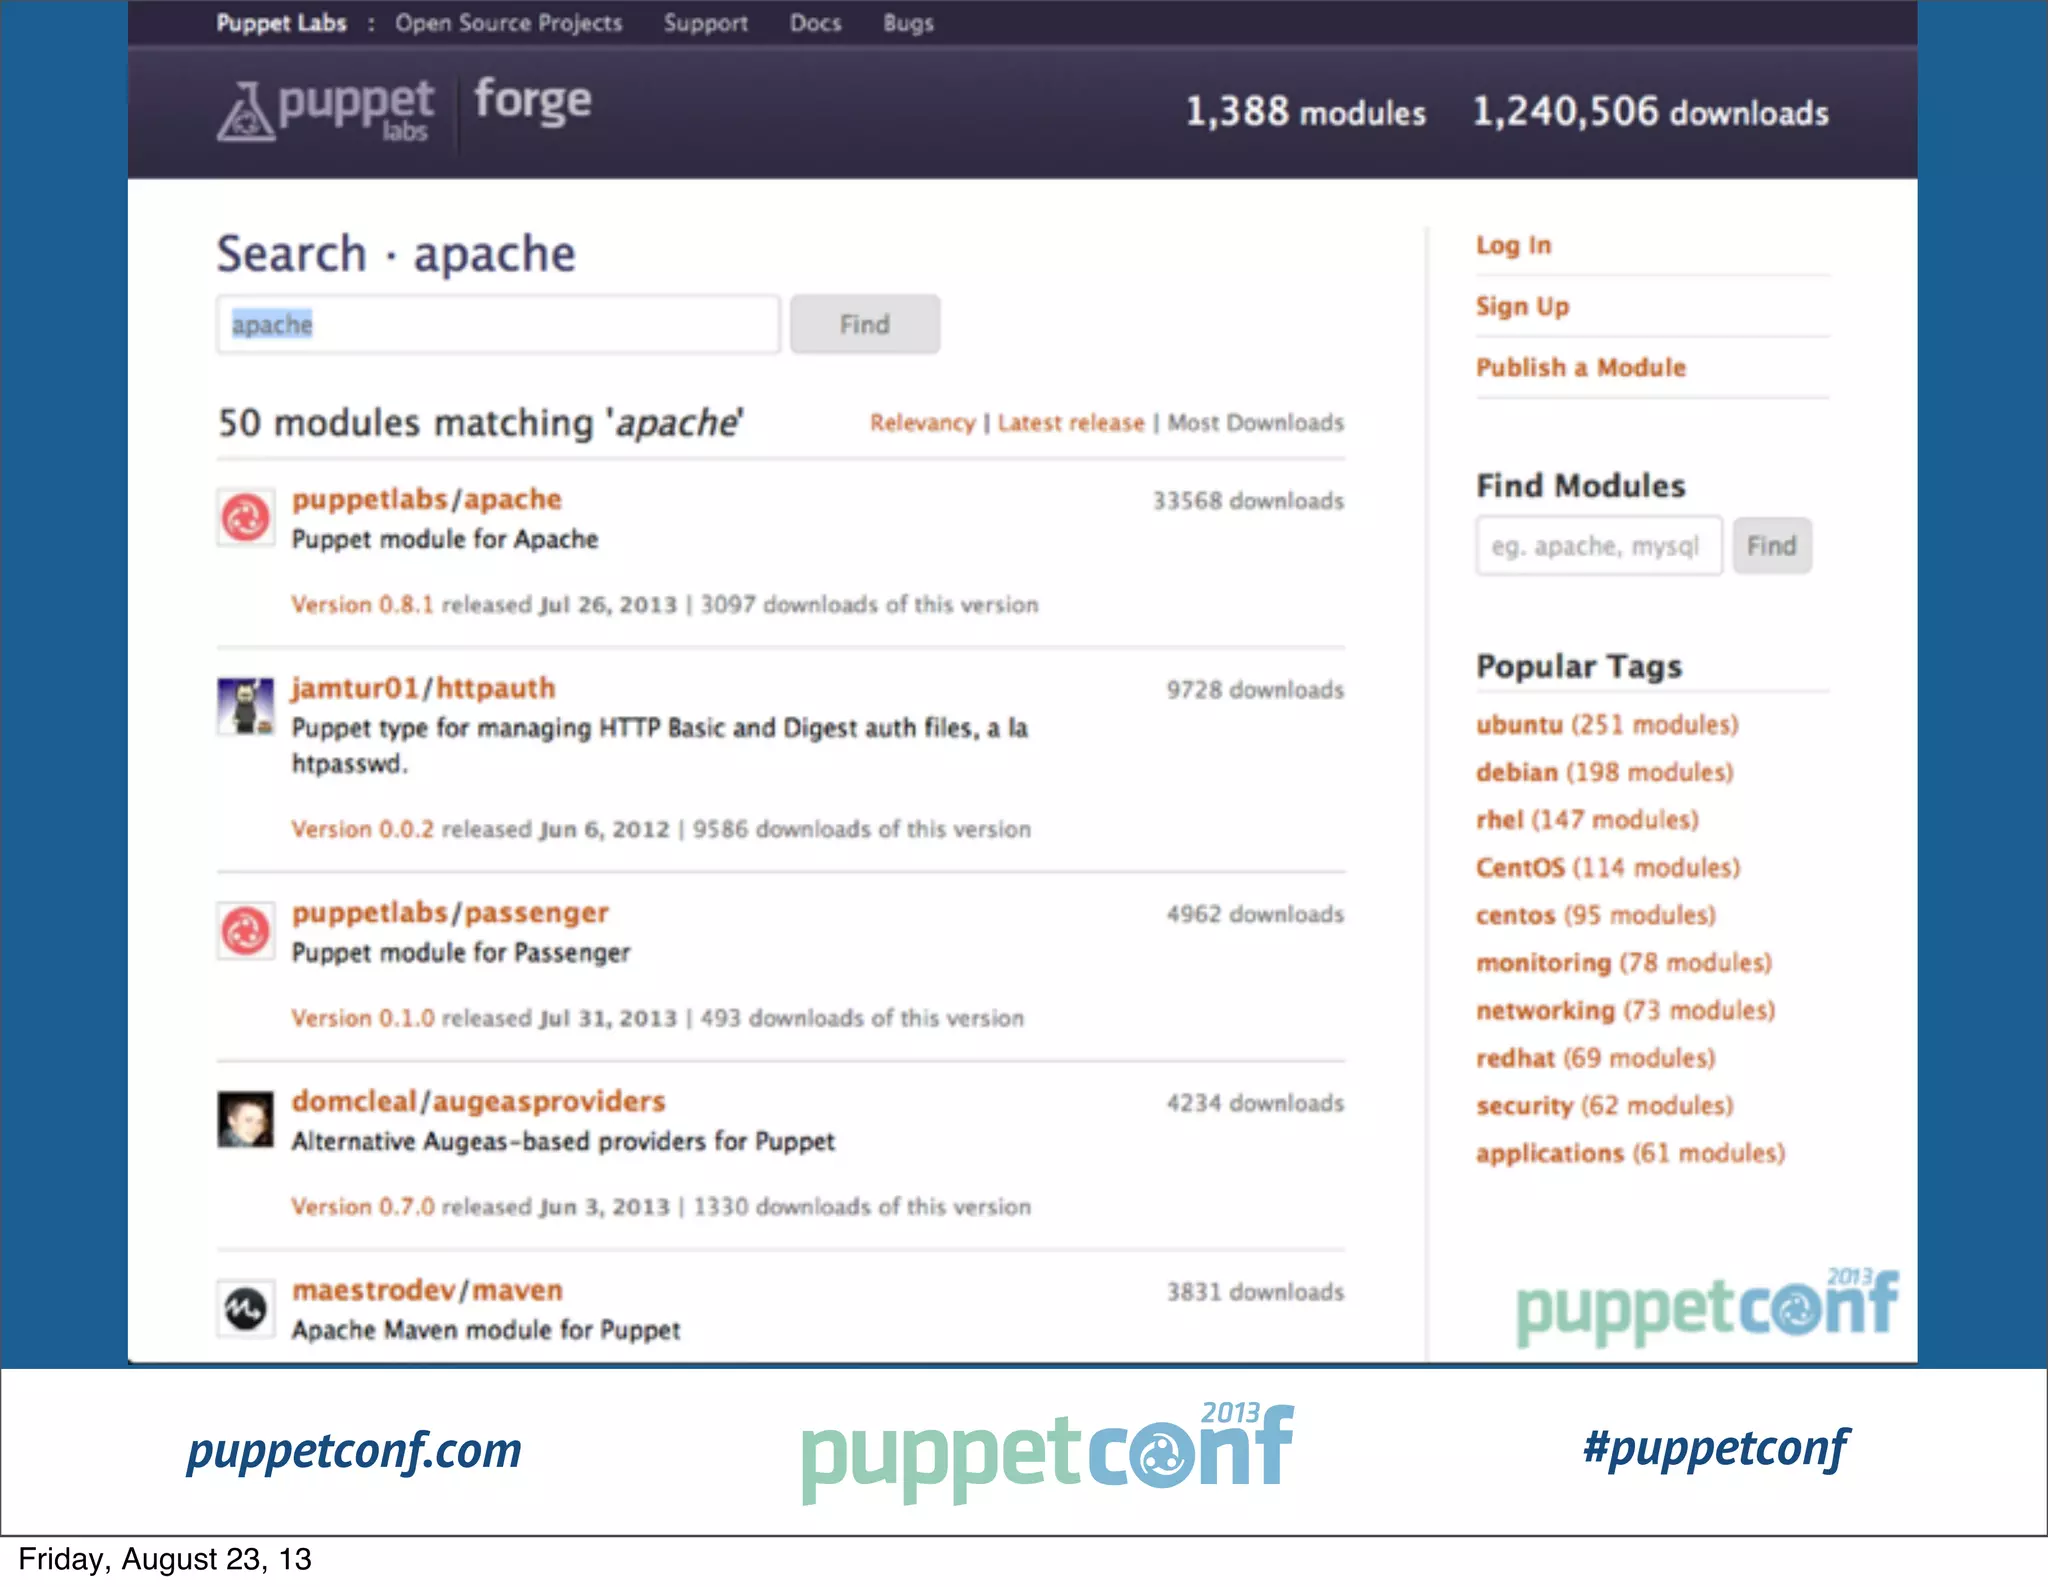Open the Puppet Labs top nav link
The image size is (2048, 1587).
[281, 23]
